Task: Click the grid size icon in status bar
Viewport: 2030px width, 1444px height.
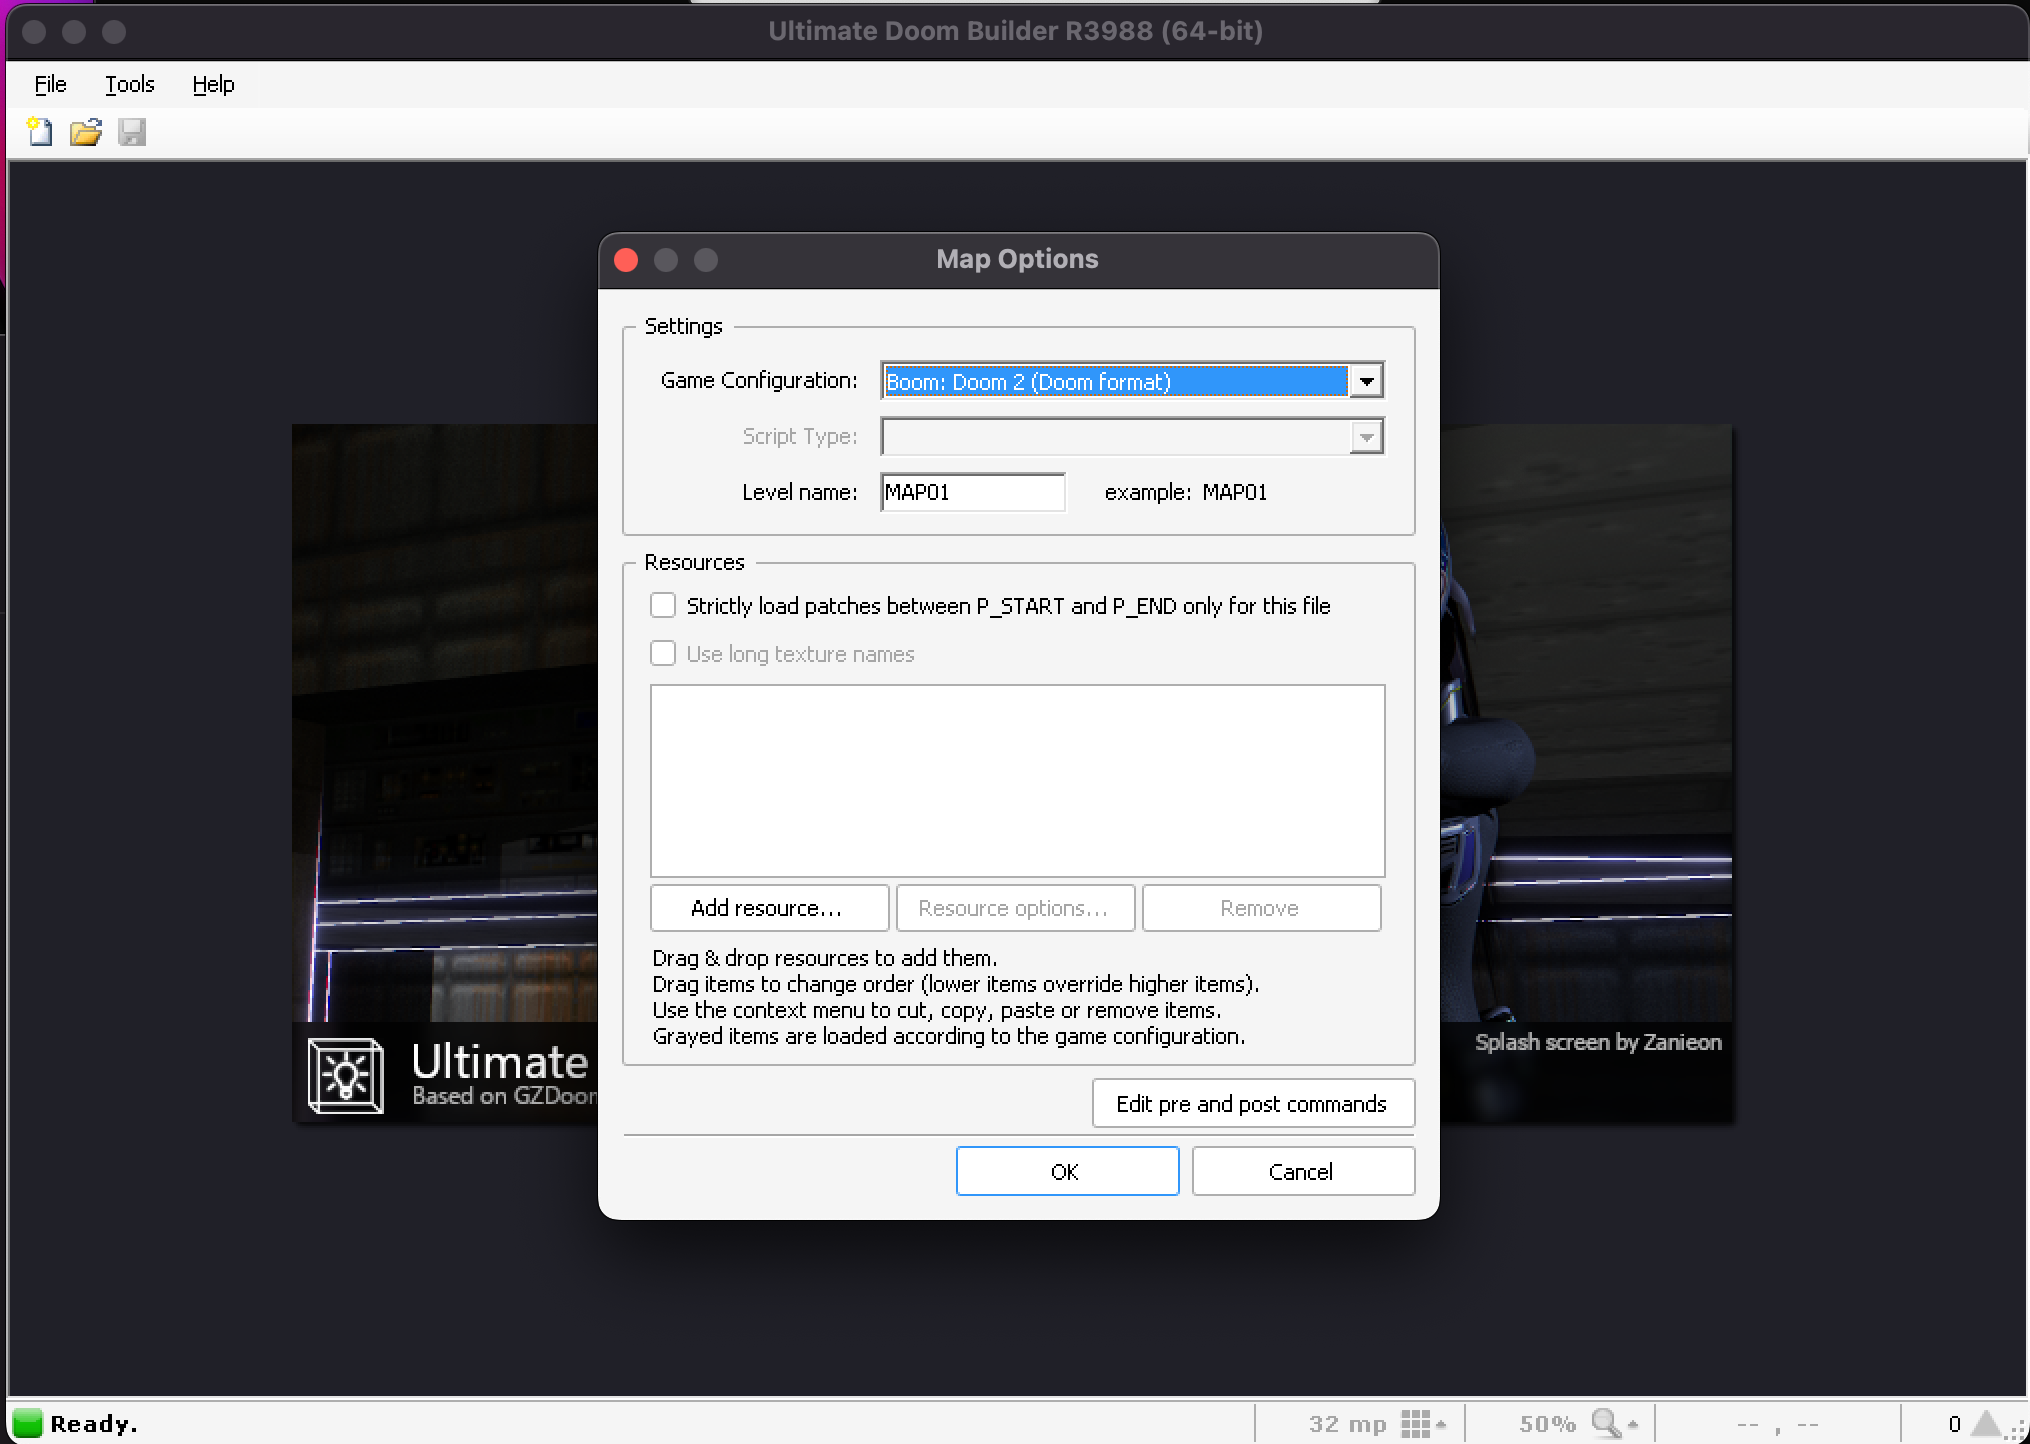Action: pyautogui.click(x=1417, y=1422)
